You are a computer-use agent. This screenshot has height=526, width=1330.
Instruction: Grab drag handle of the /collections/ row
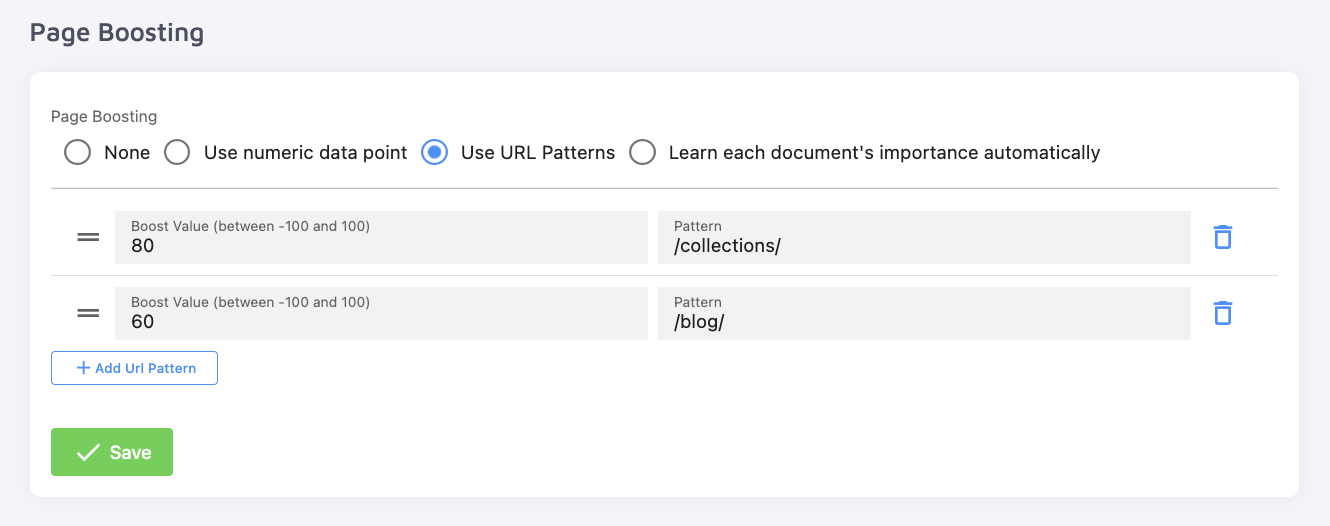[x=88, y=237]
